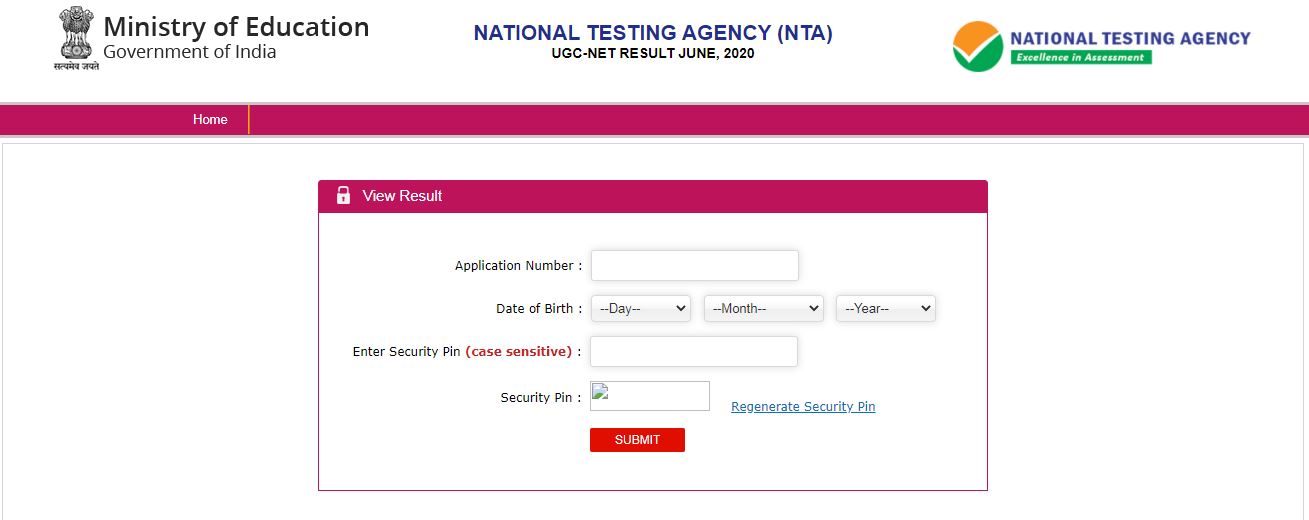Click the broken Security Pin captcha image
This screenshot has height=520, width=1309.
tap(649, 396)
